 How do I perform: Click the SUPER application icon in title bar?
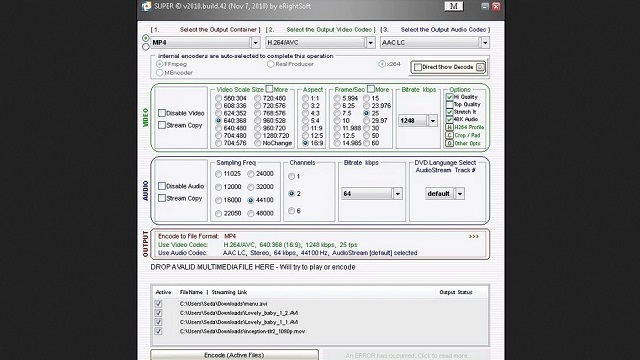[x=146, y=7]
